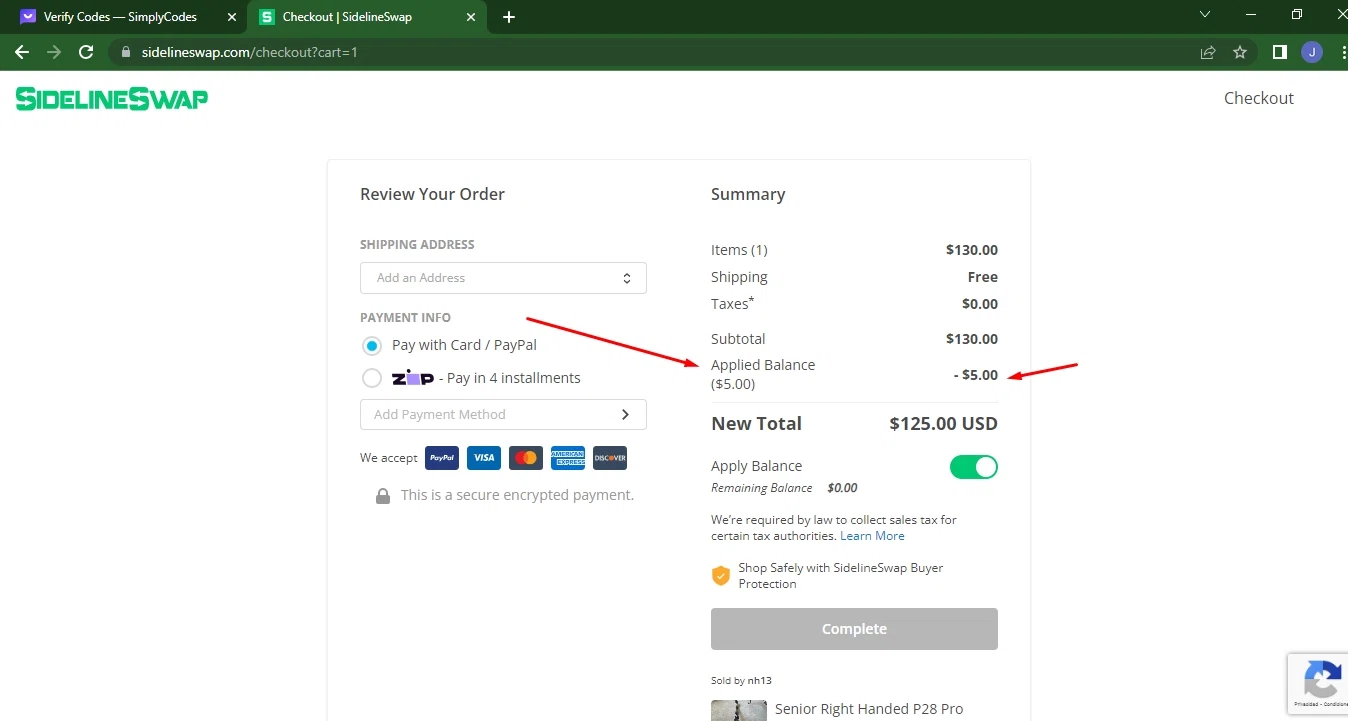Click the New Total $125.00 USD amount
Viewport: 1348px width, 721px height.
[x=943, y=424]
